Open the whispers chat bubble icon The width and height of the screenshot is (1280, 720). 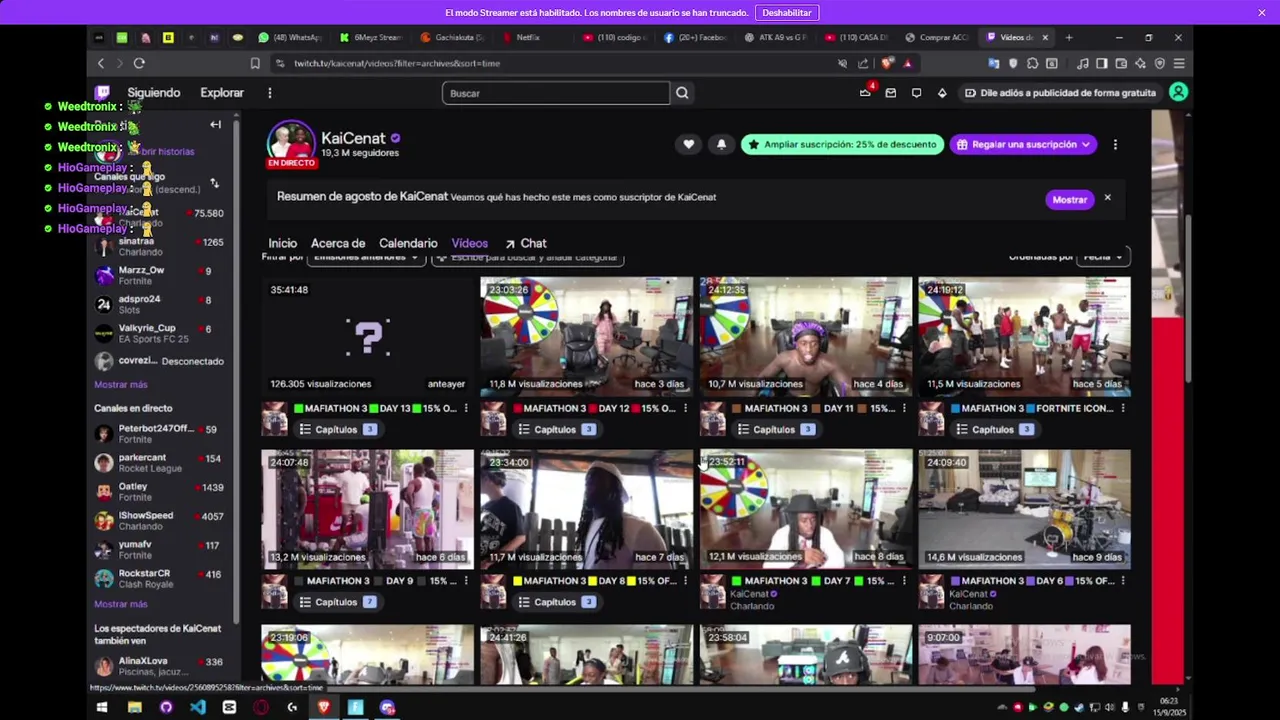tap(916, 93)
